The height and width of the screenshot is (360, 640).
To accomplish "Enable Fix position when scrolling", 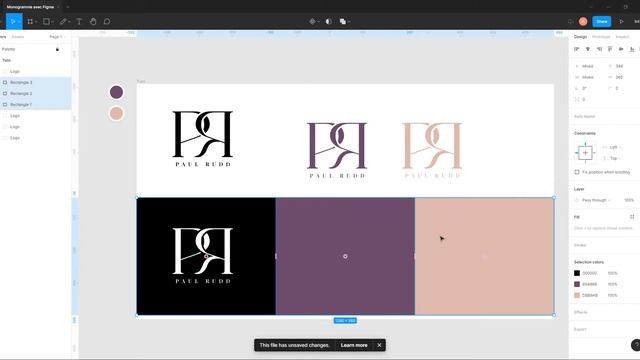I will [x=577, y=172].
